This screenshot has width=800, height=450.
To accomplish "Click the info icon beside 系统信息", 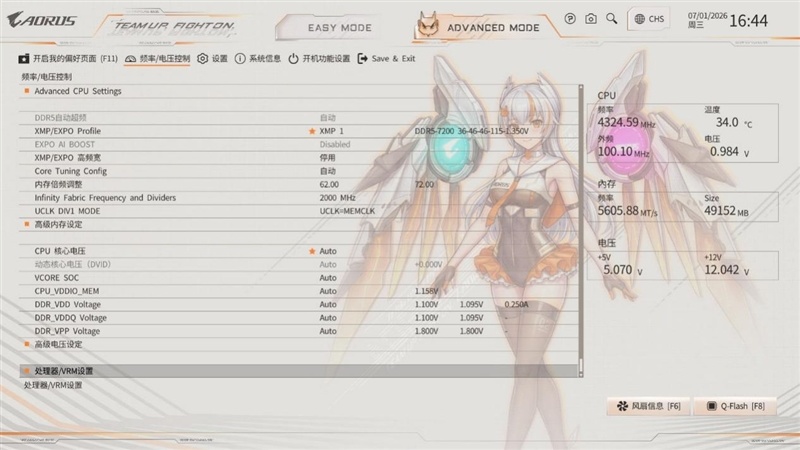I will click(x=240, y=59).
